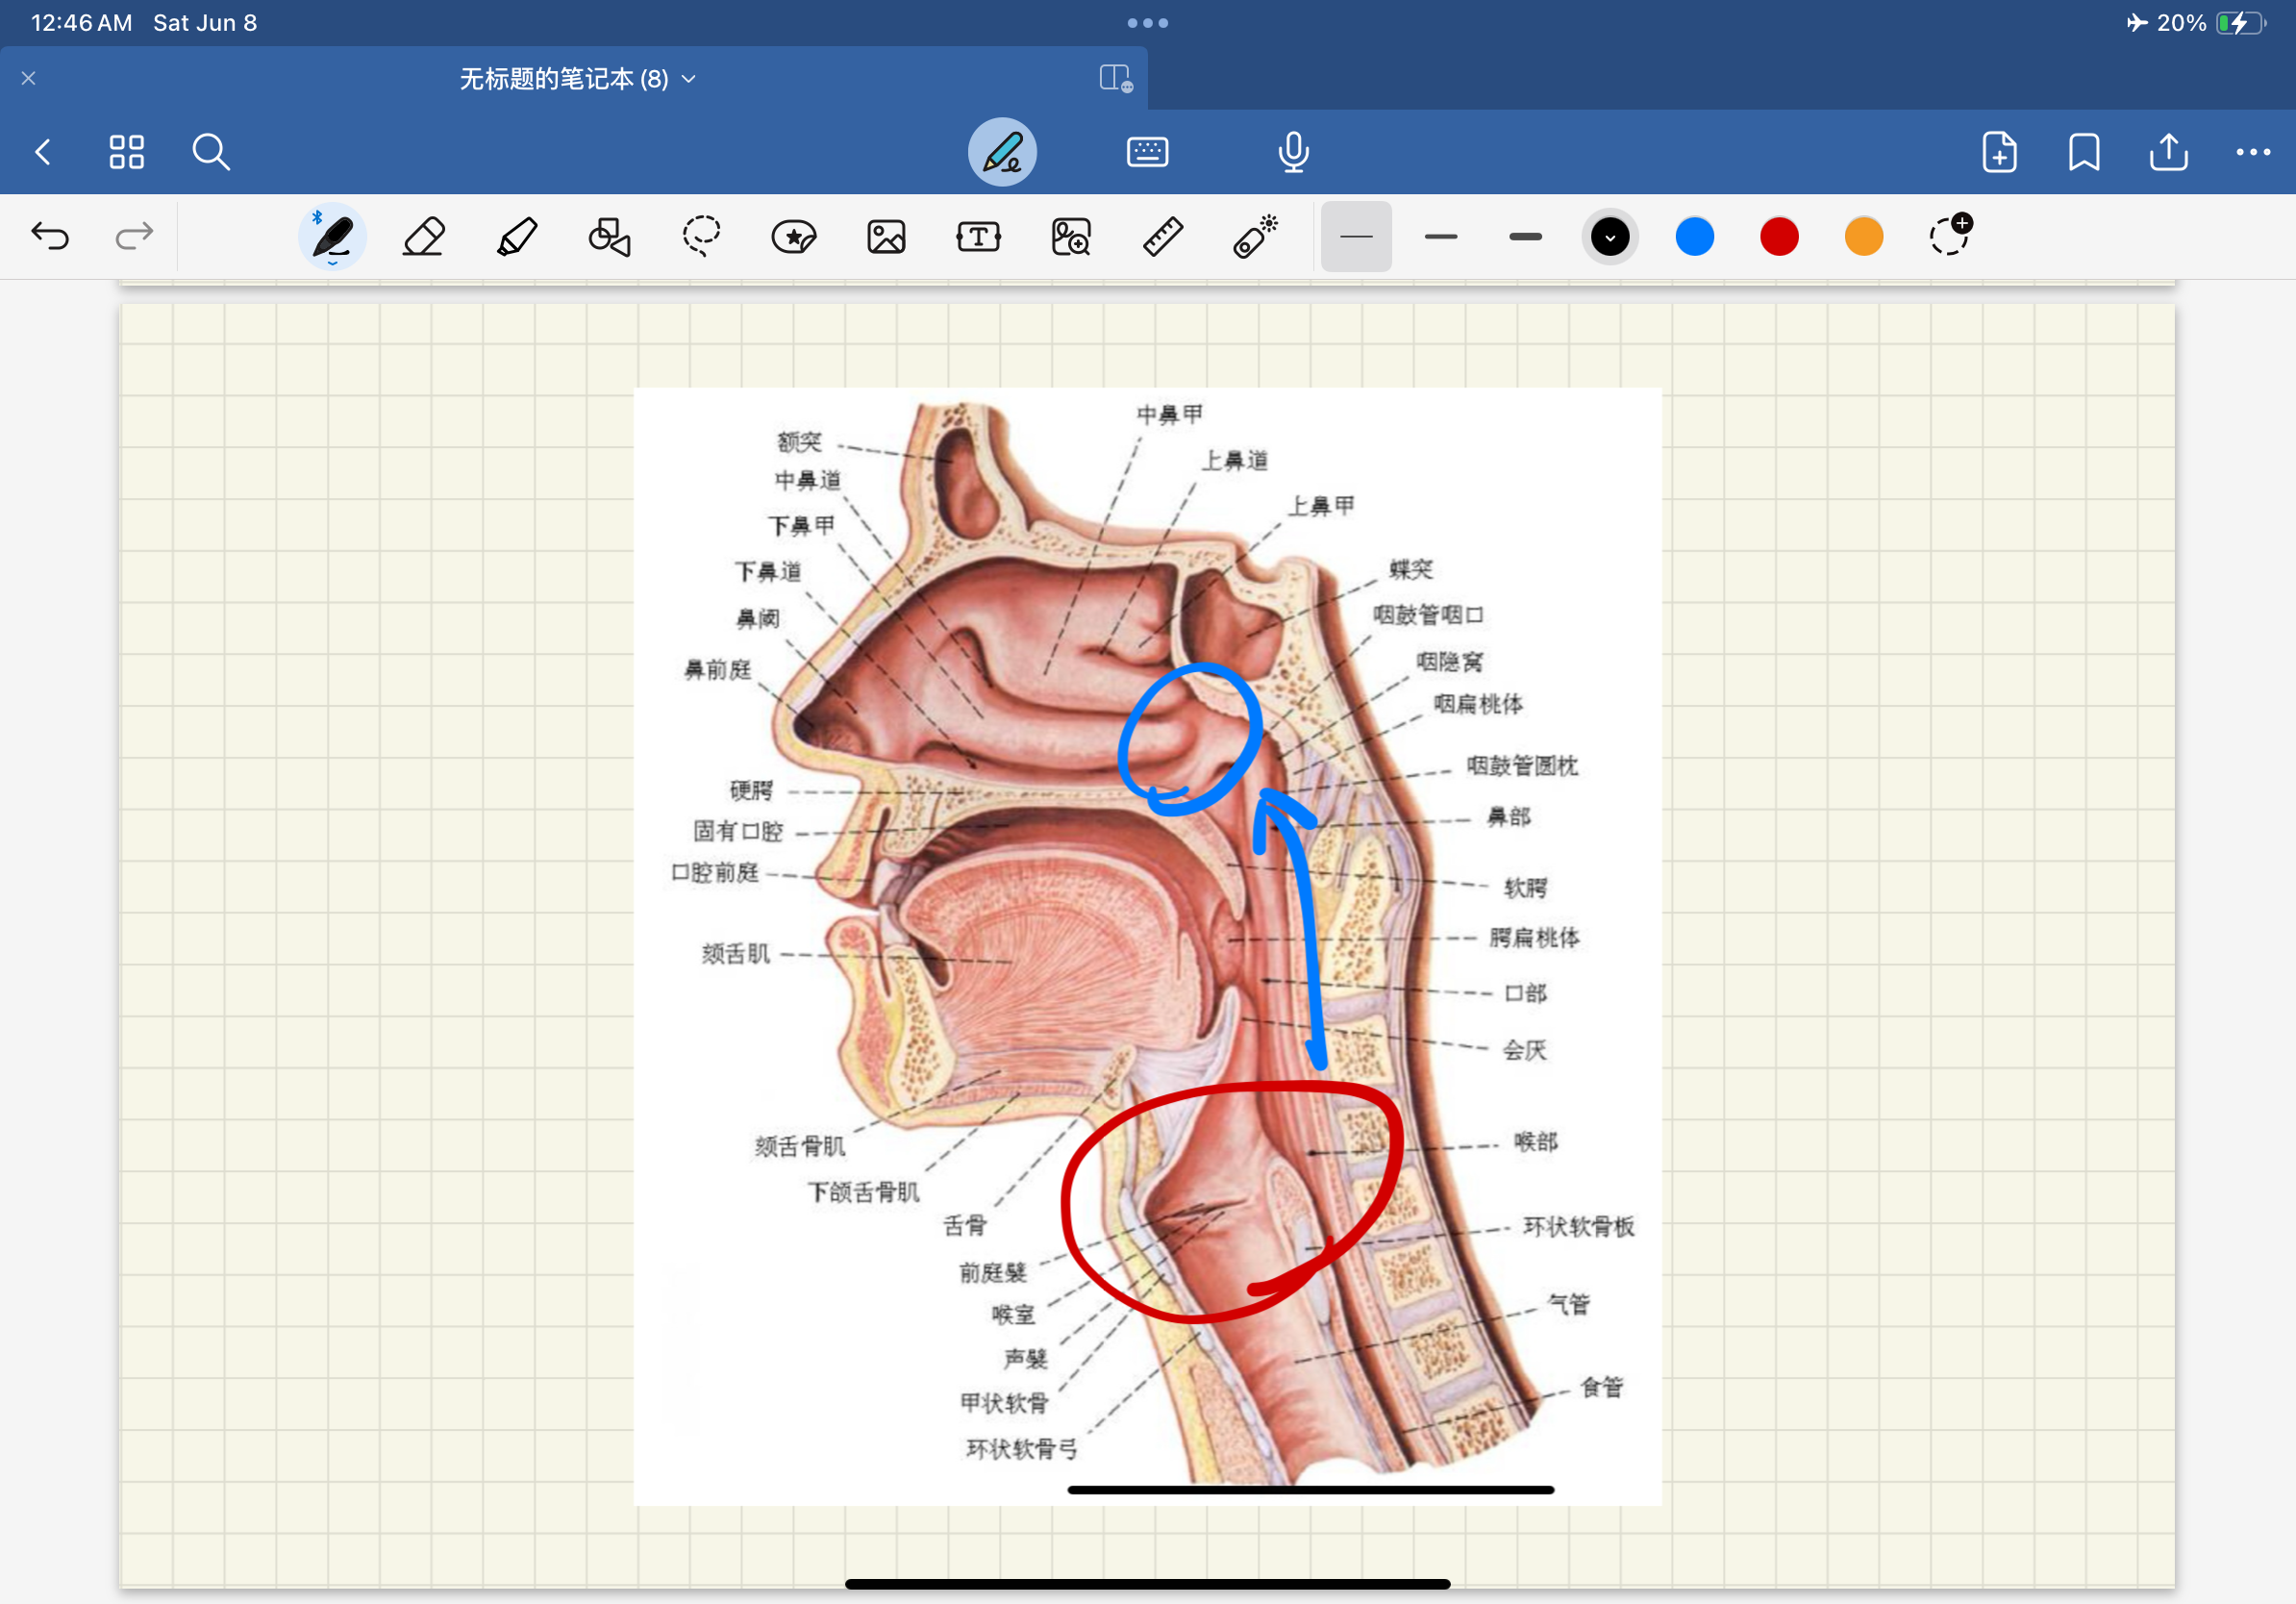Open the Elements sticker tool
Image resolution: width=2296 pixels, height=1604 pixels.
(x=794, y=237)
